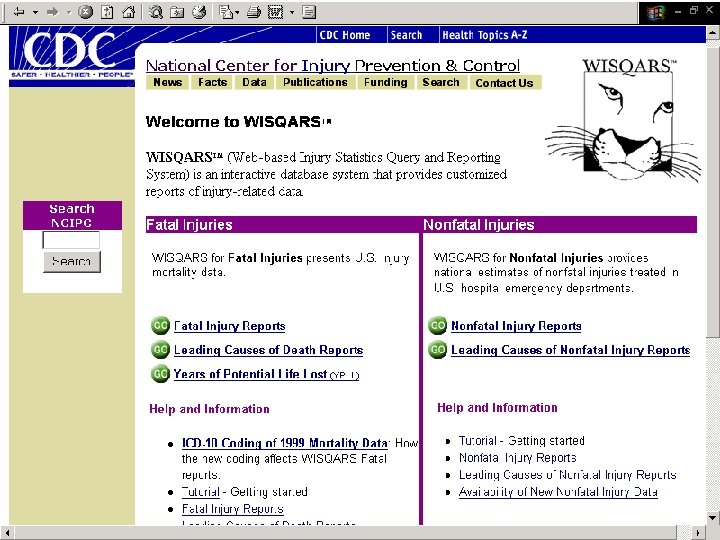Click the WISQARS cat logo image

point(625,120)
